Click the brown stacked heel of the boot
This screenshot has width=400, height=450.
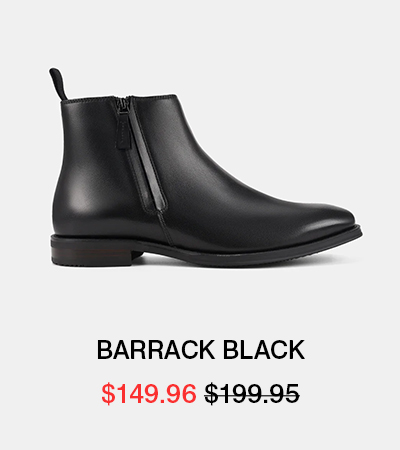(92, 257)
